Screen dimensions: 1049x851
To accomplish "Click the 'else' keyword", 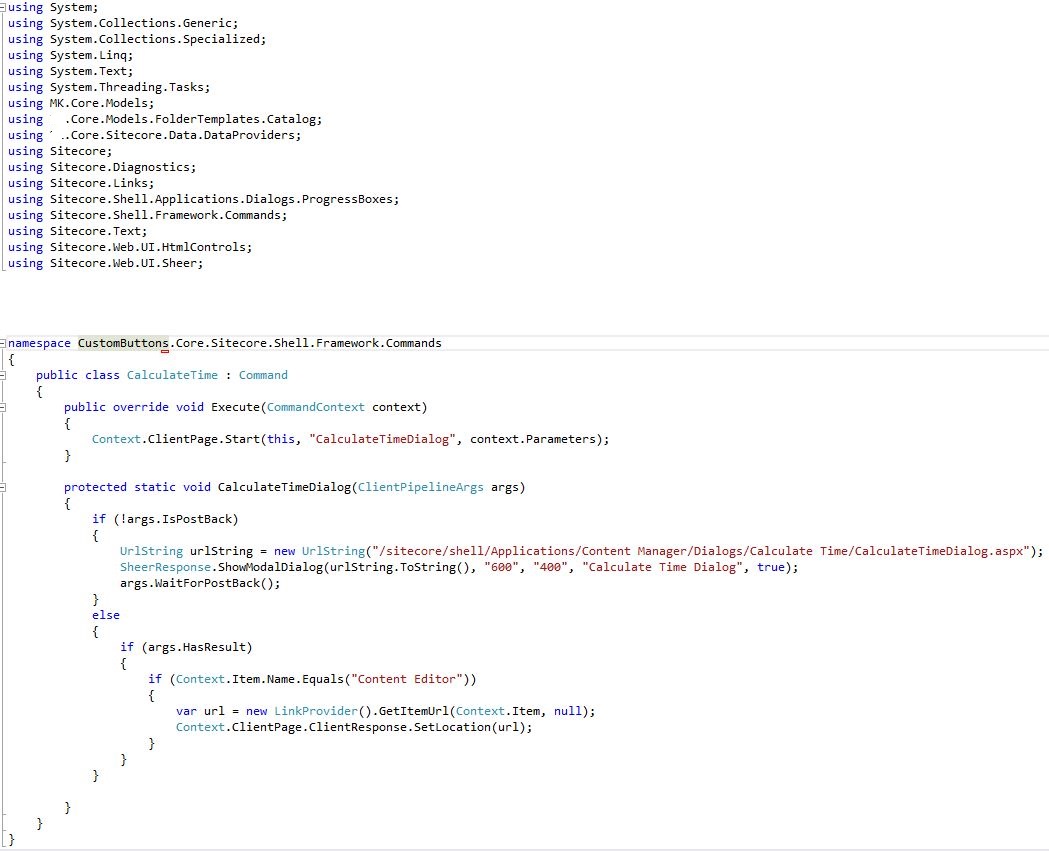I will pos(106,616).
